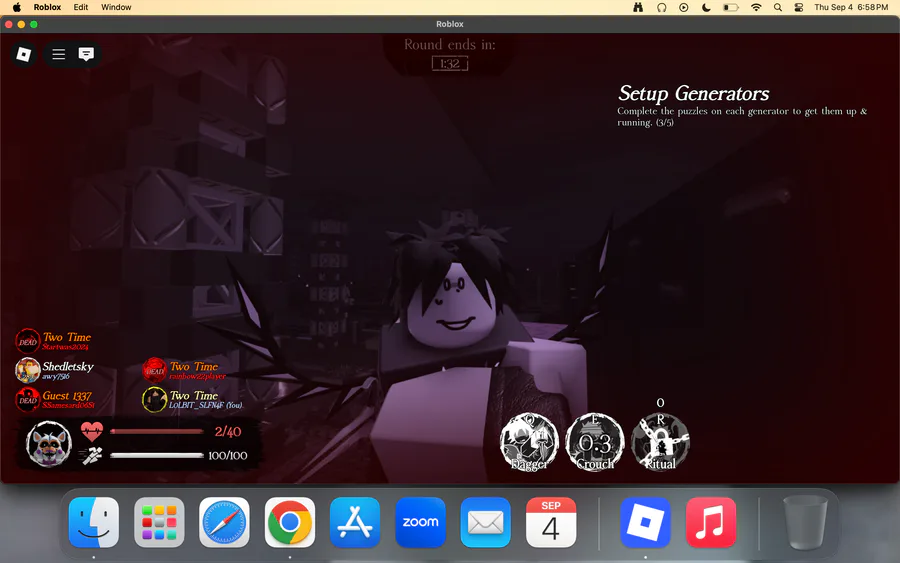The height and width of the screenshot is (563, 900).
Task: Open the Roblox menu in menu bar
Action: (x=47, y=7)
